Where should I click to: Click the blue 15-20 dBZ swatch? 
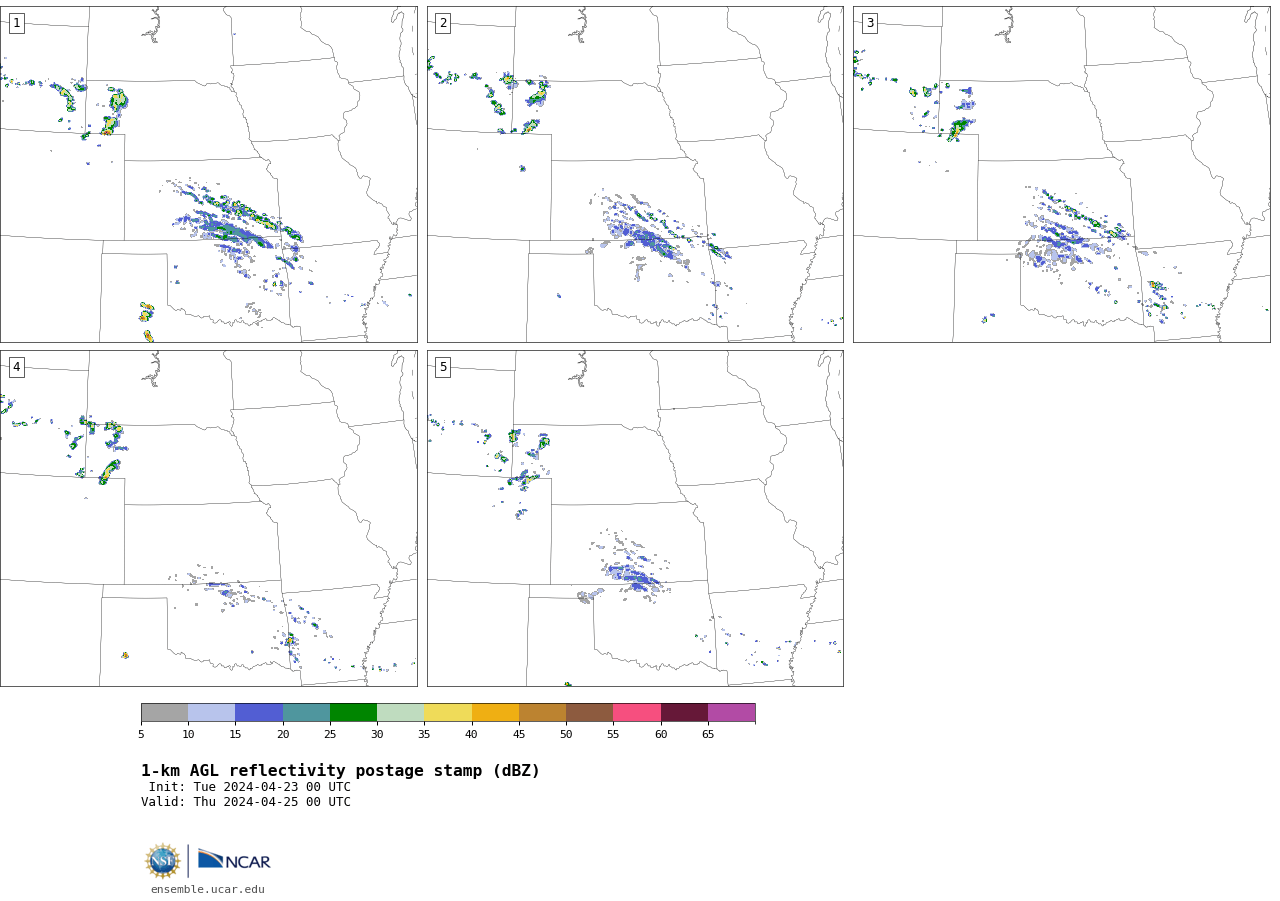coord(259,713)
